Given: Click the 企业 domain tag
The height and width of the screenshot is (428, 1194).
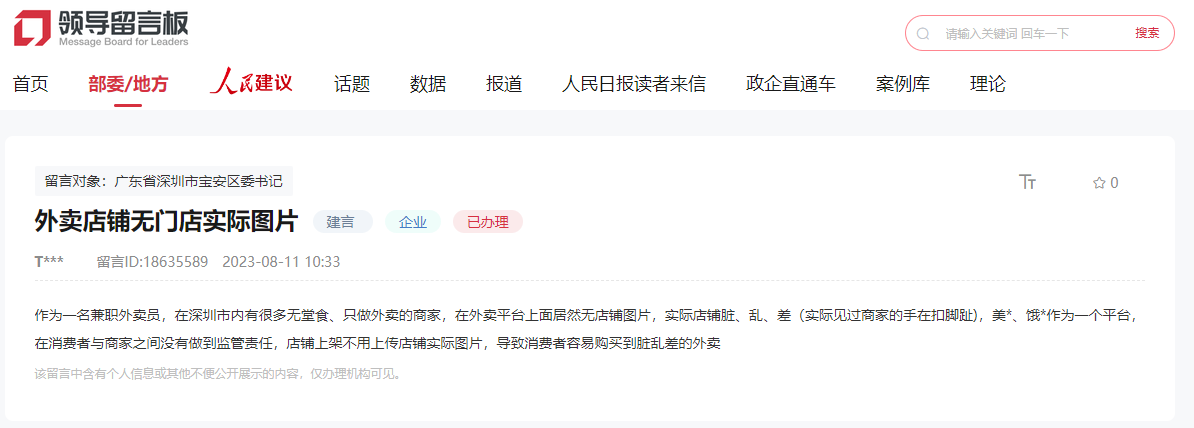Looking at the screenshot, I should [x=413, y=222].
